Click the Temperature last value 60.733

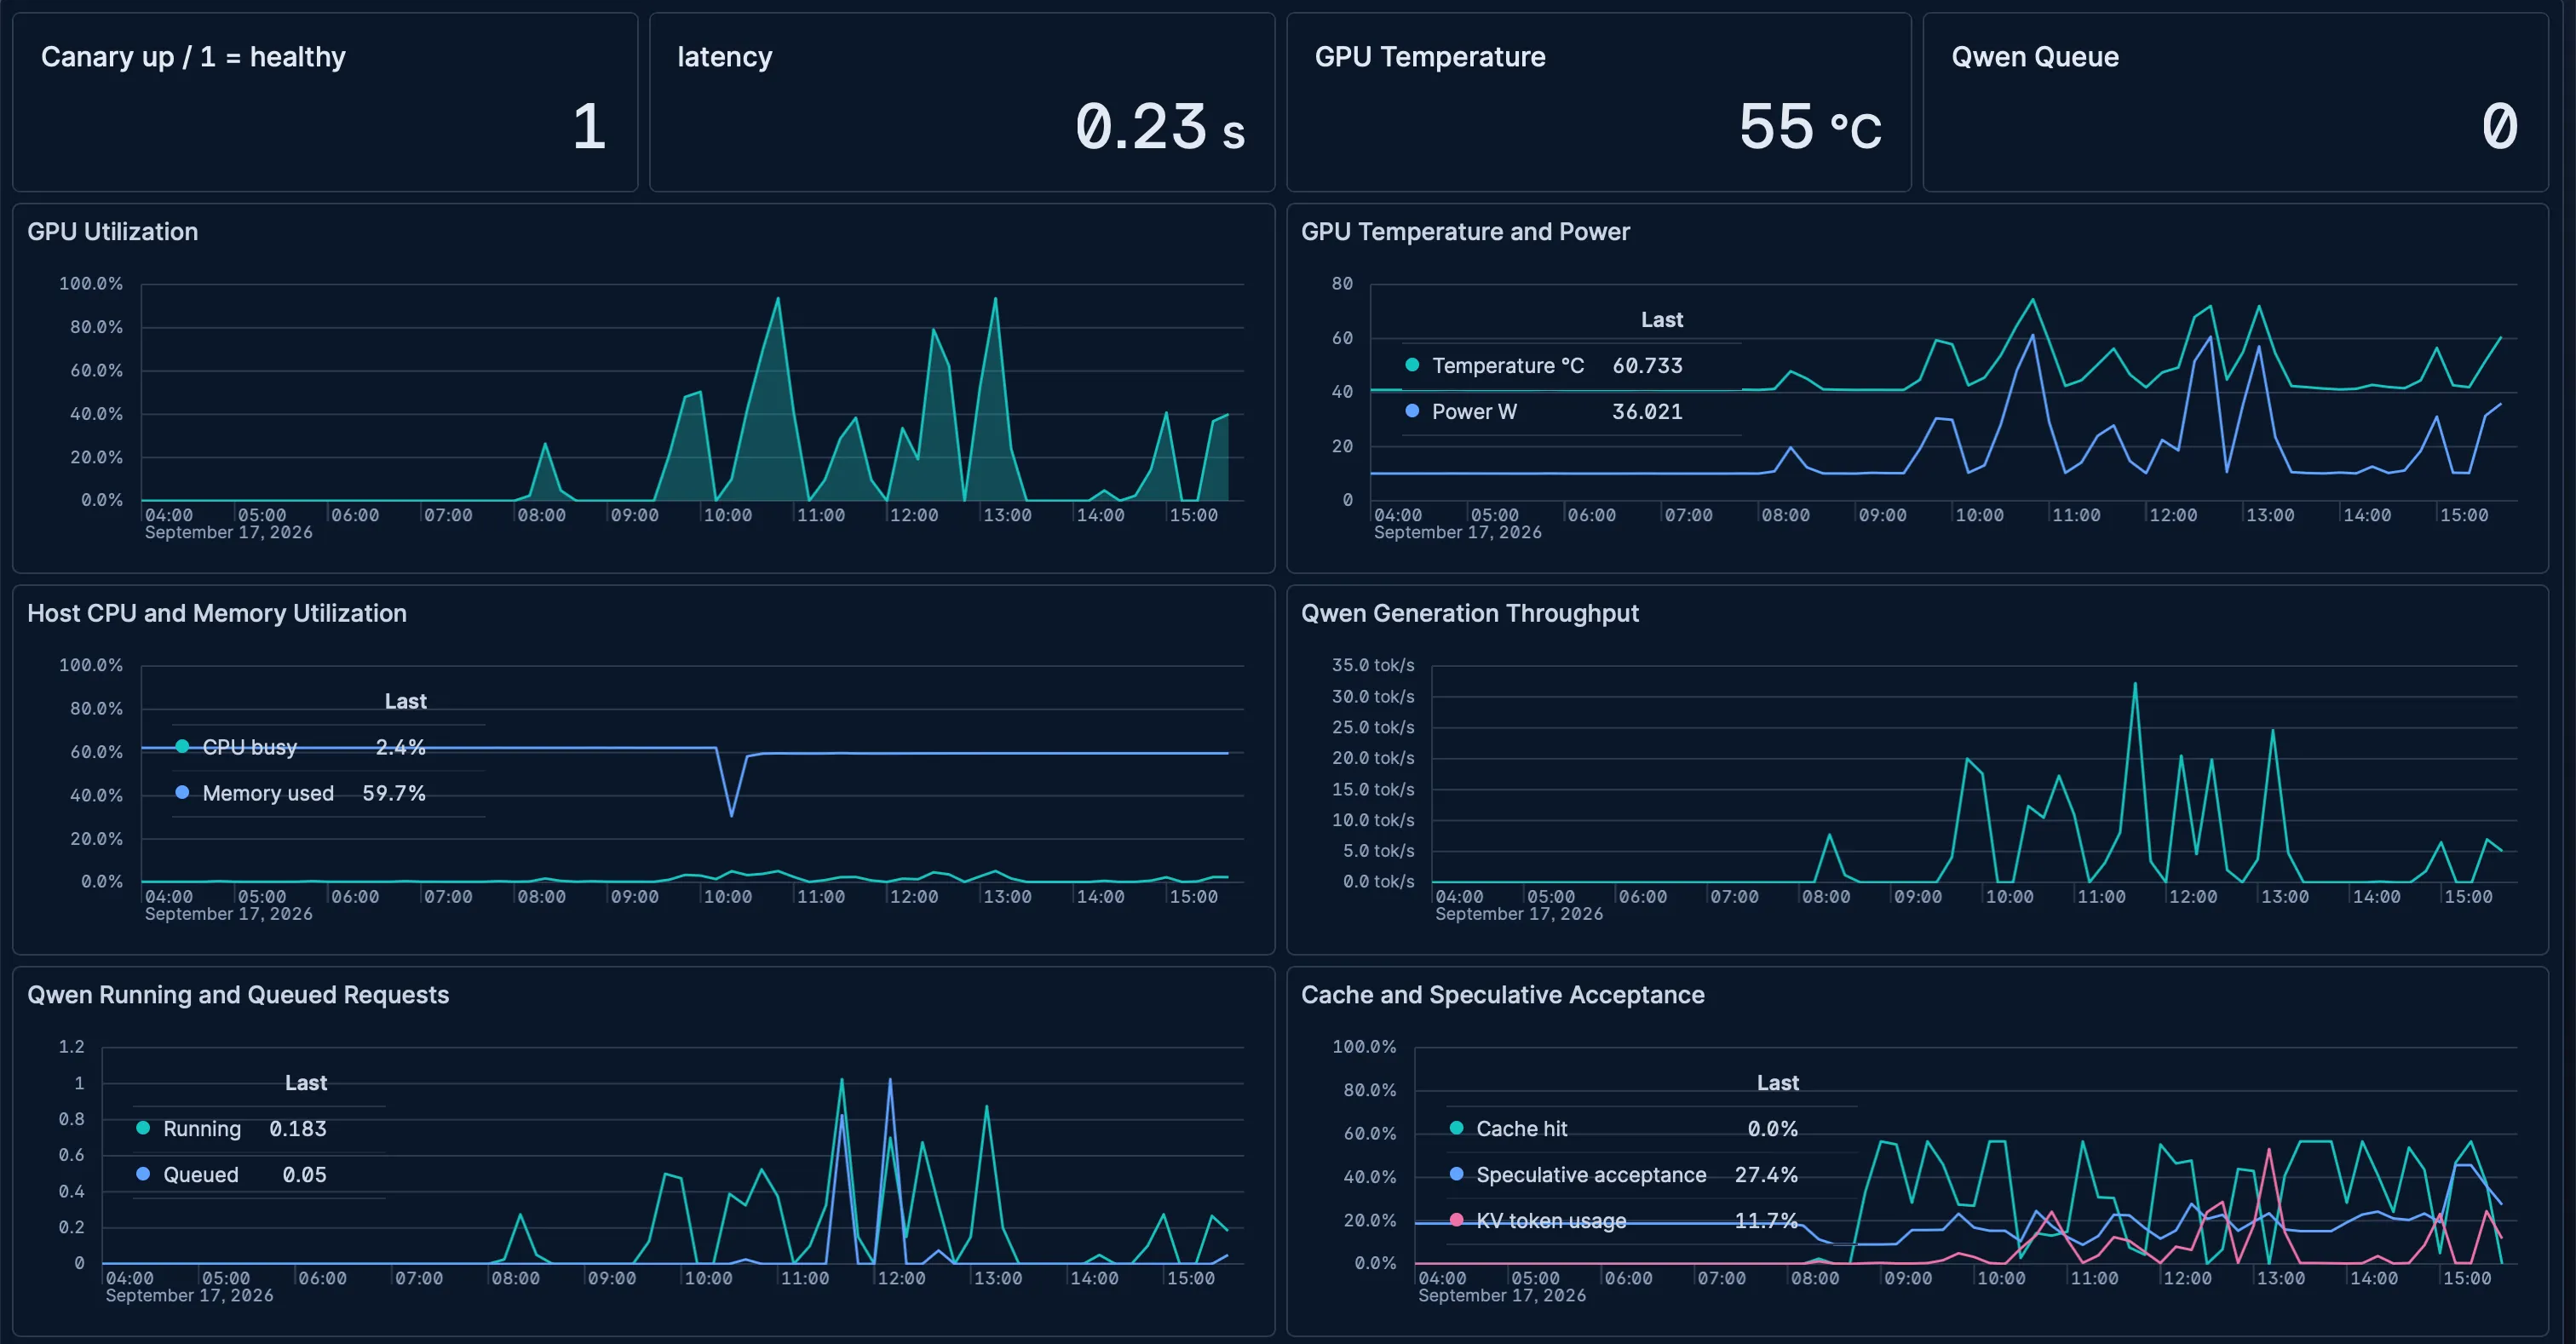pos(1647,366)
